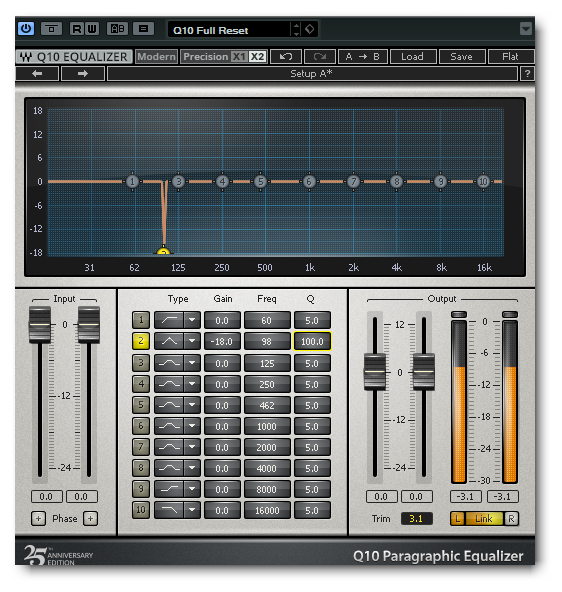Click the Save preset button
Viewport: 562px width, 592px height.
(462, 57)
